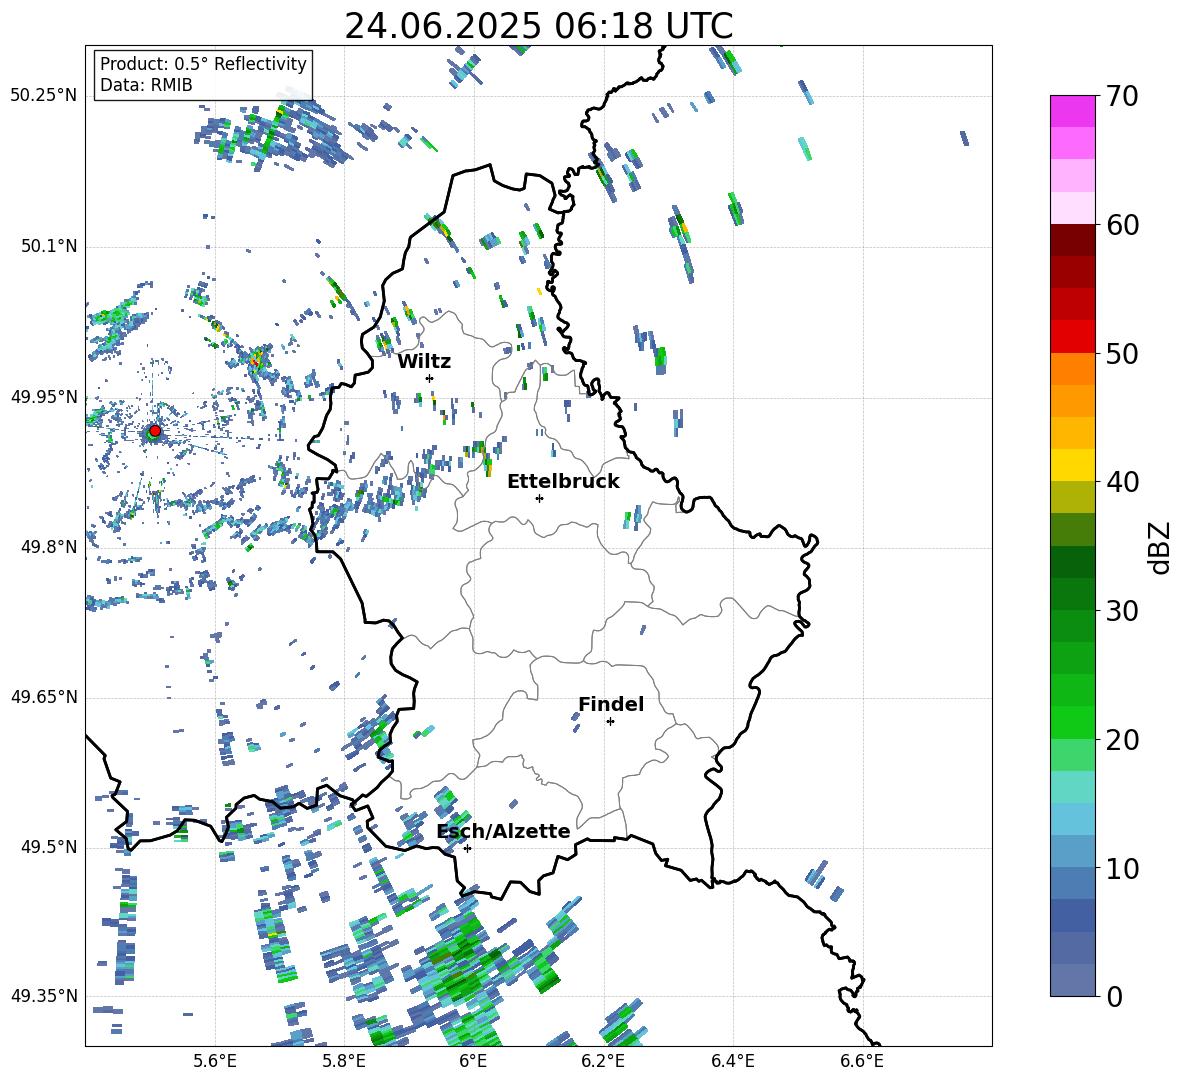
Task: Click the Data: RMIB text
Action: 146,85
